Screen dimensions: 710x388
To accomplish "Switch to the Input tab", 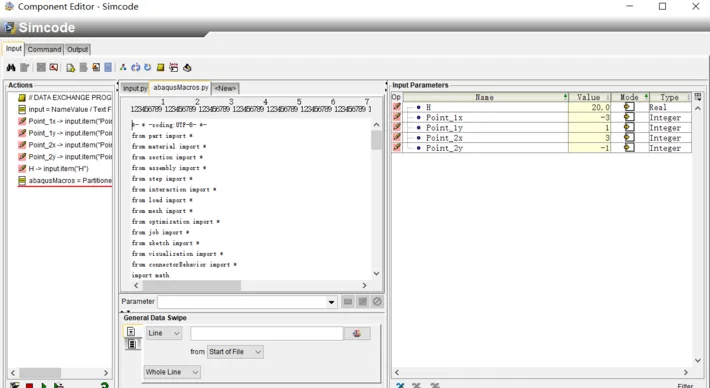I will 14,48.
